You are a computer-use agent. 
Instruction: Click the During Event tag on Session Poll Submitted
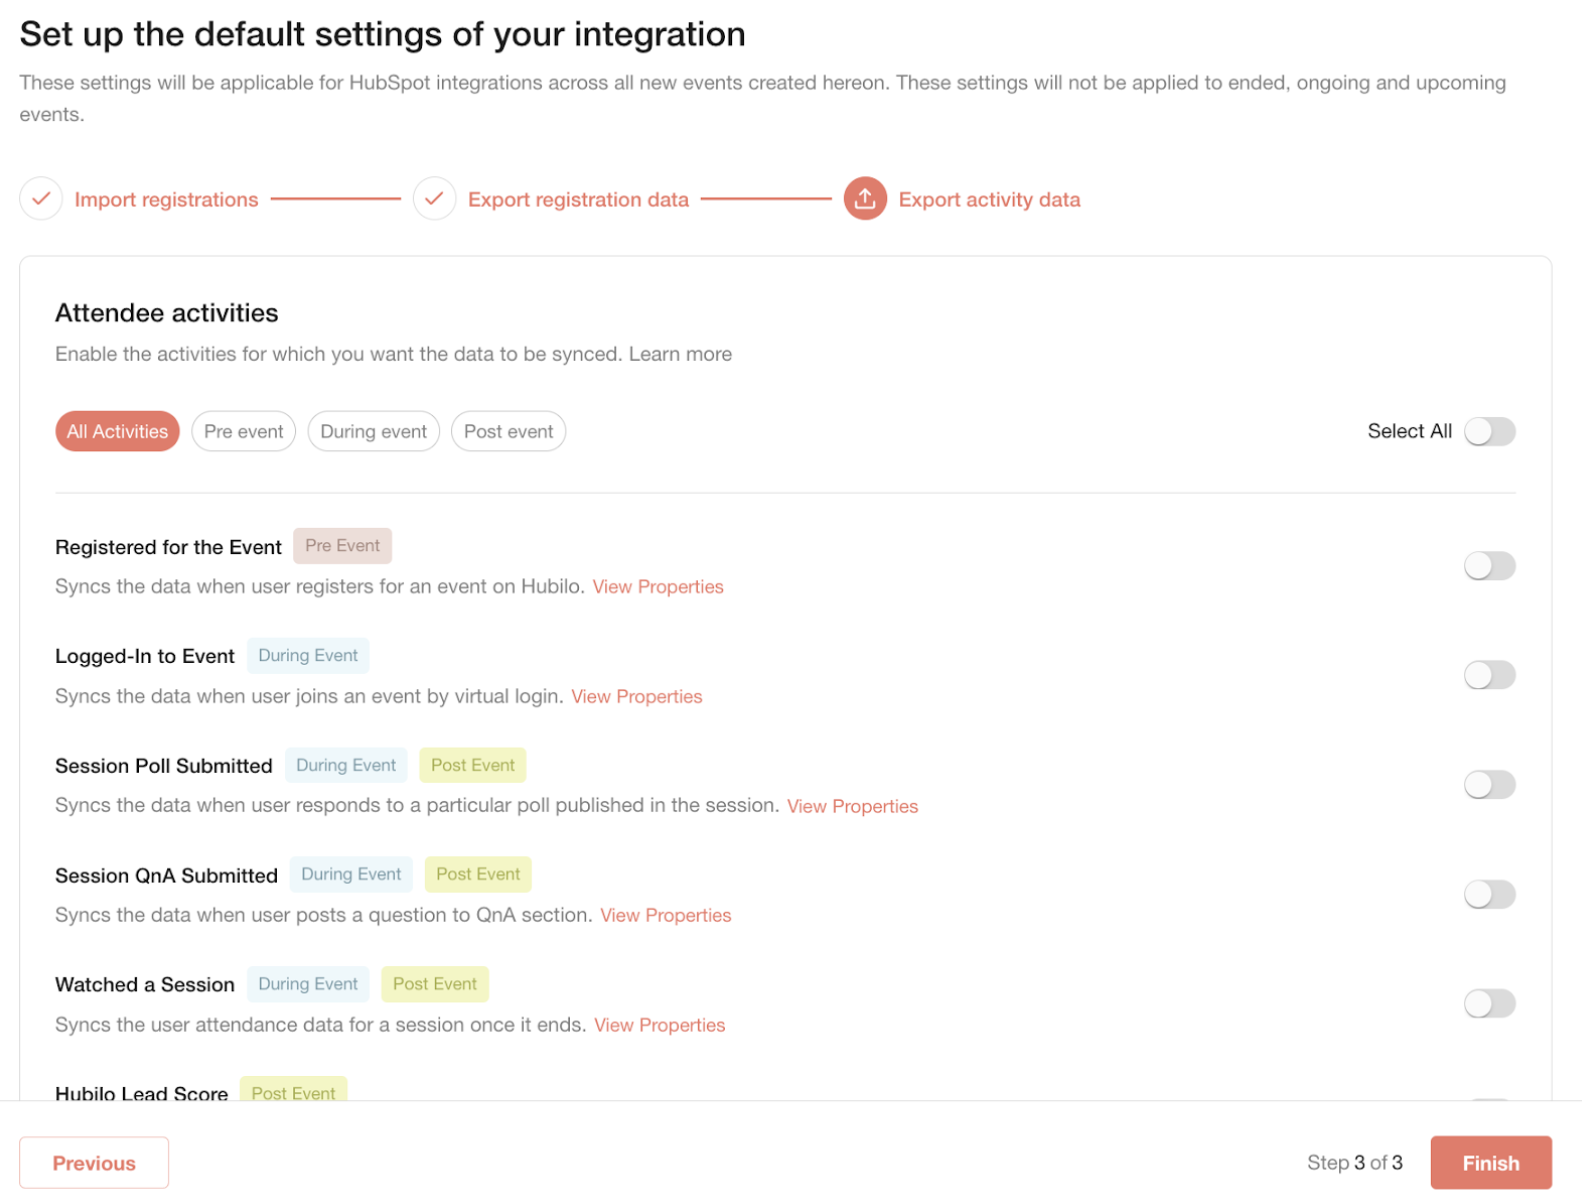pyautogui.click(x=346, y=766)
